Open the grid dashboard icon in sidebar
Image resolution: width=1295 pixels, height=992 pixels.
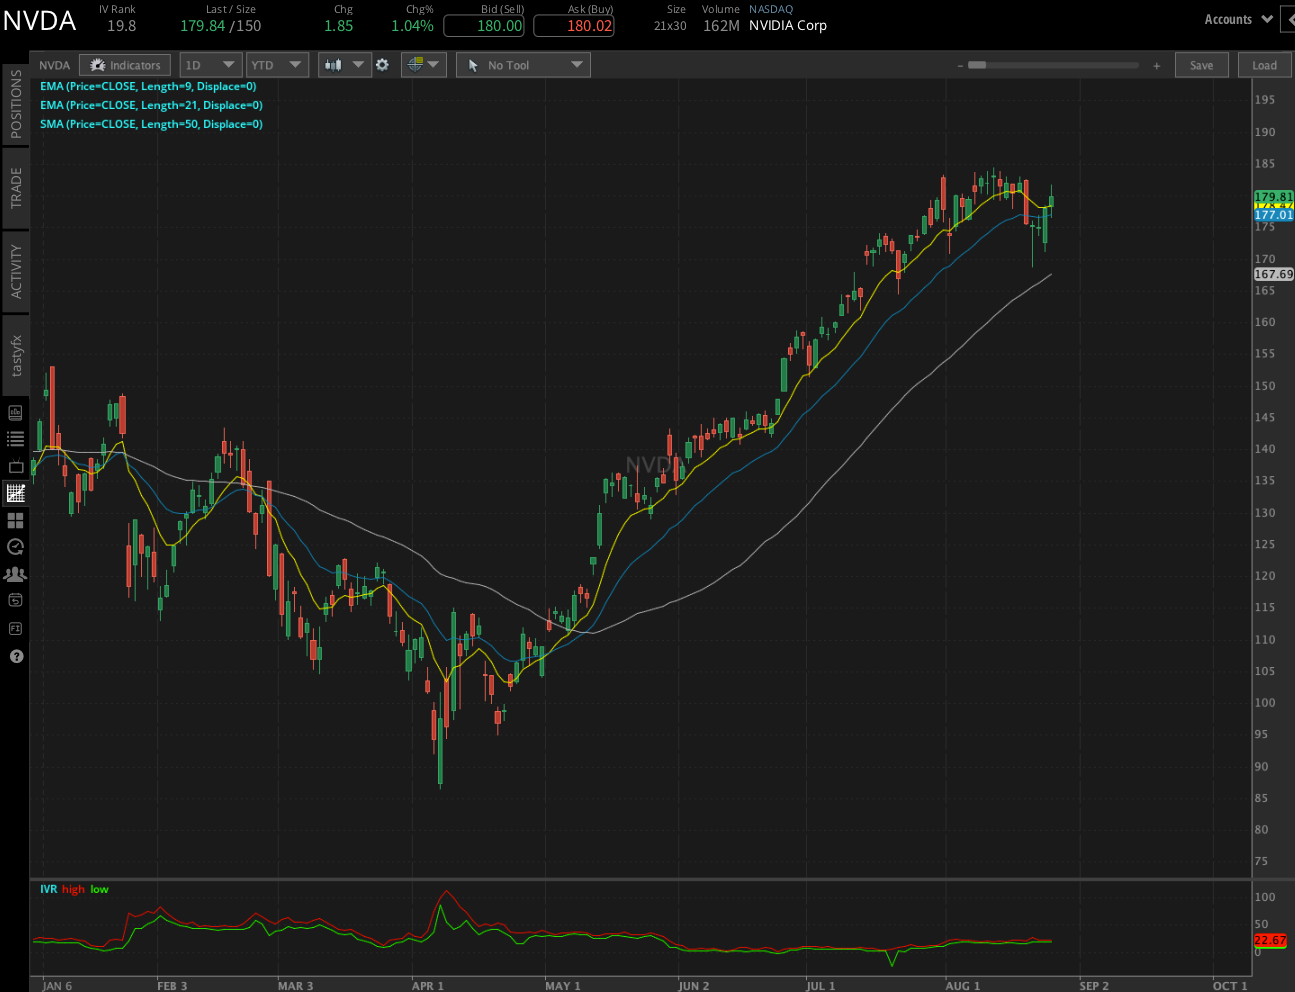pos(15,520)
